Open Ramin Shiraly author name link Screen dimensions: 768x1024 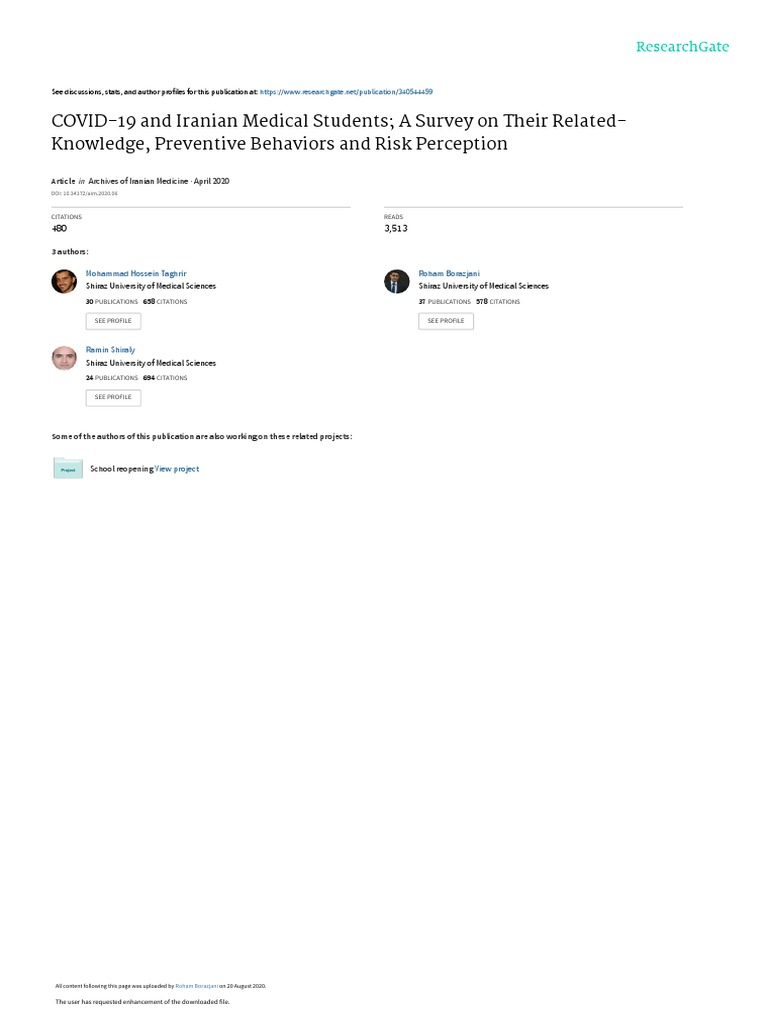(110, 350)
